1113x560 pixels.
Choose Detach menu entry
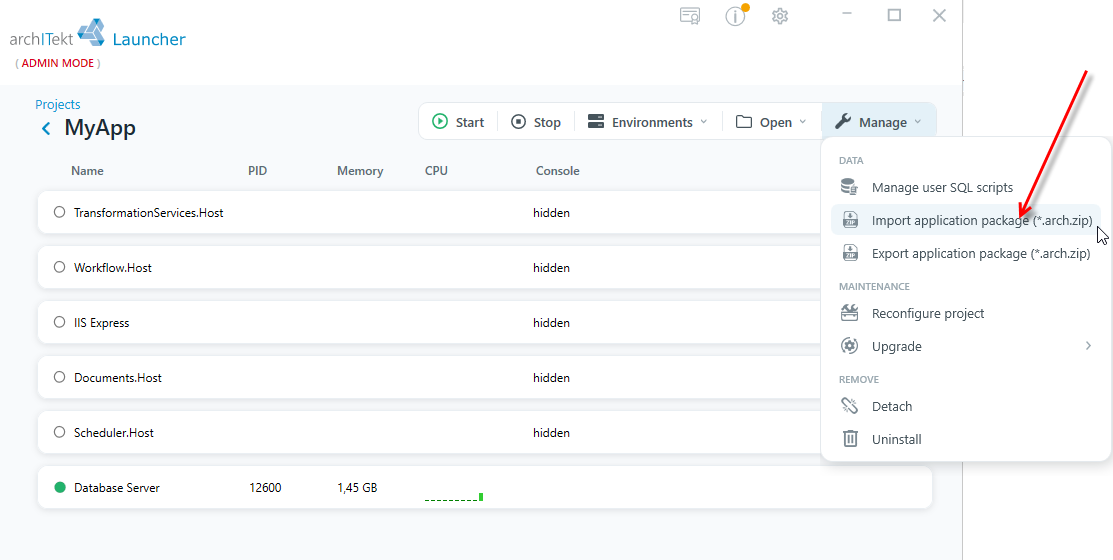coord(966,406)
